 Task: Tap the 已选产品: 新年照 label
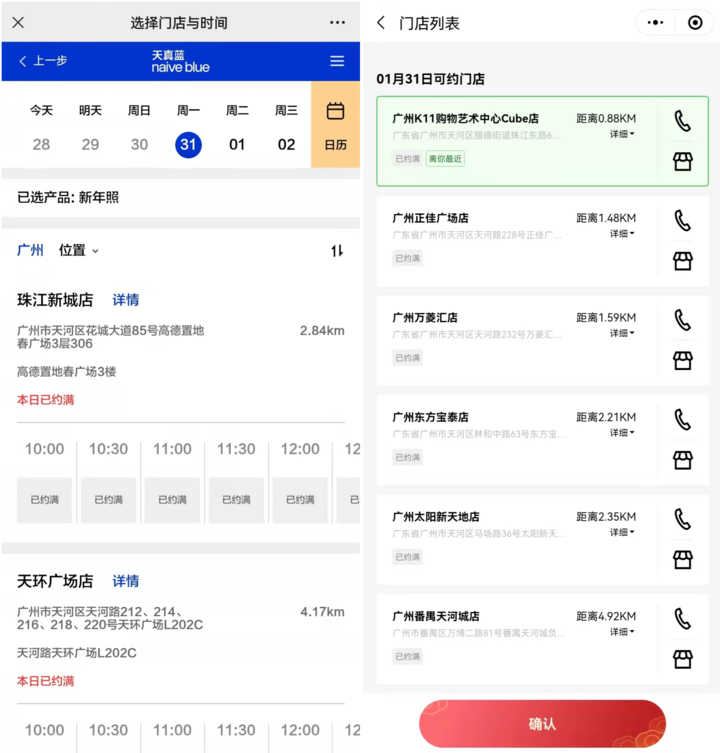tap(68, 197)
